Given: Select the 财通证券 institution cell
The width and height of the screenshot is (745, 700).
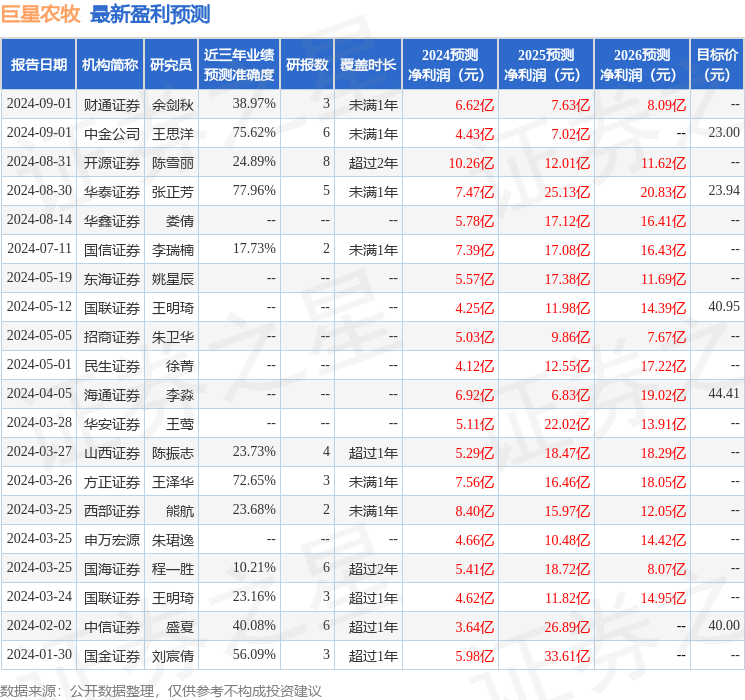Looking at the screenshot, I should tap(112, 105).
